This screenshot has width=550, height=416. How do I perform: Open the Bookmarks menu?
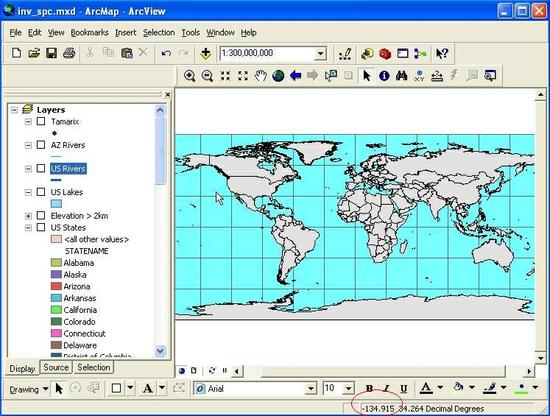pos(89,33)
